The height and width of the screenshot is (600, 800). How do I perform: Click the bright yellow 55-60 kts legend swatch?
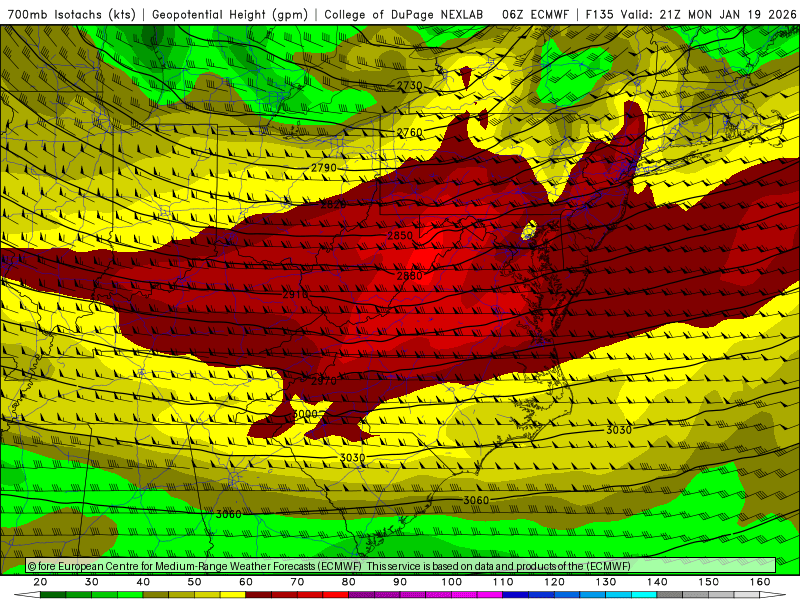point(233,595)
